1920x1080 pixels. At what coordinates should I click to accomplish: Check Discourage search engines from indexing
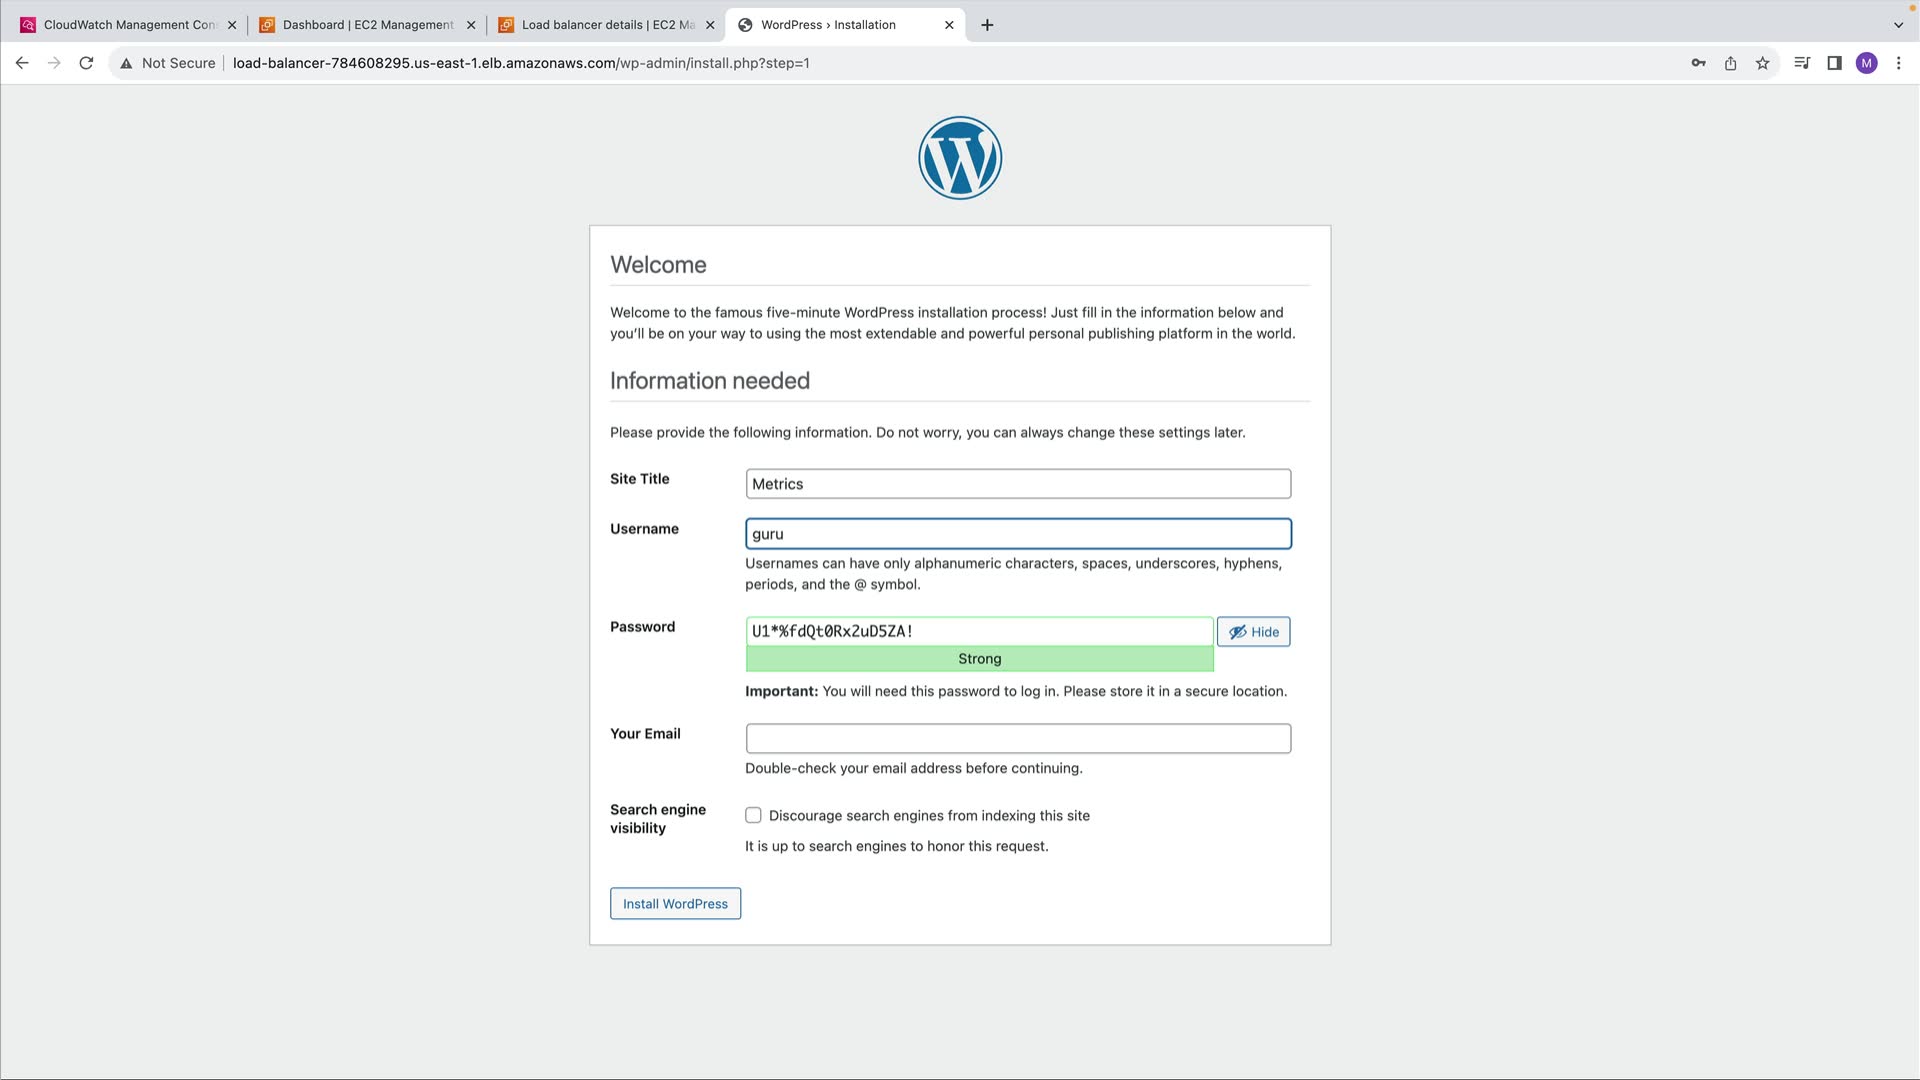click(x=753, y=816)
